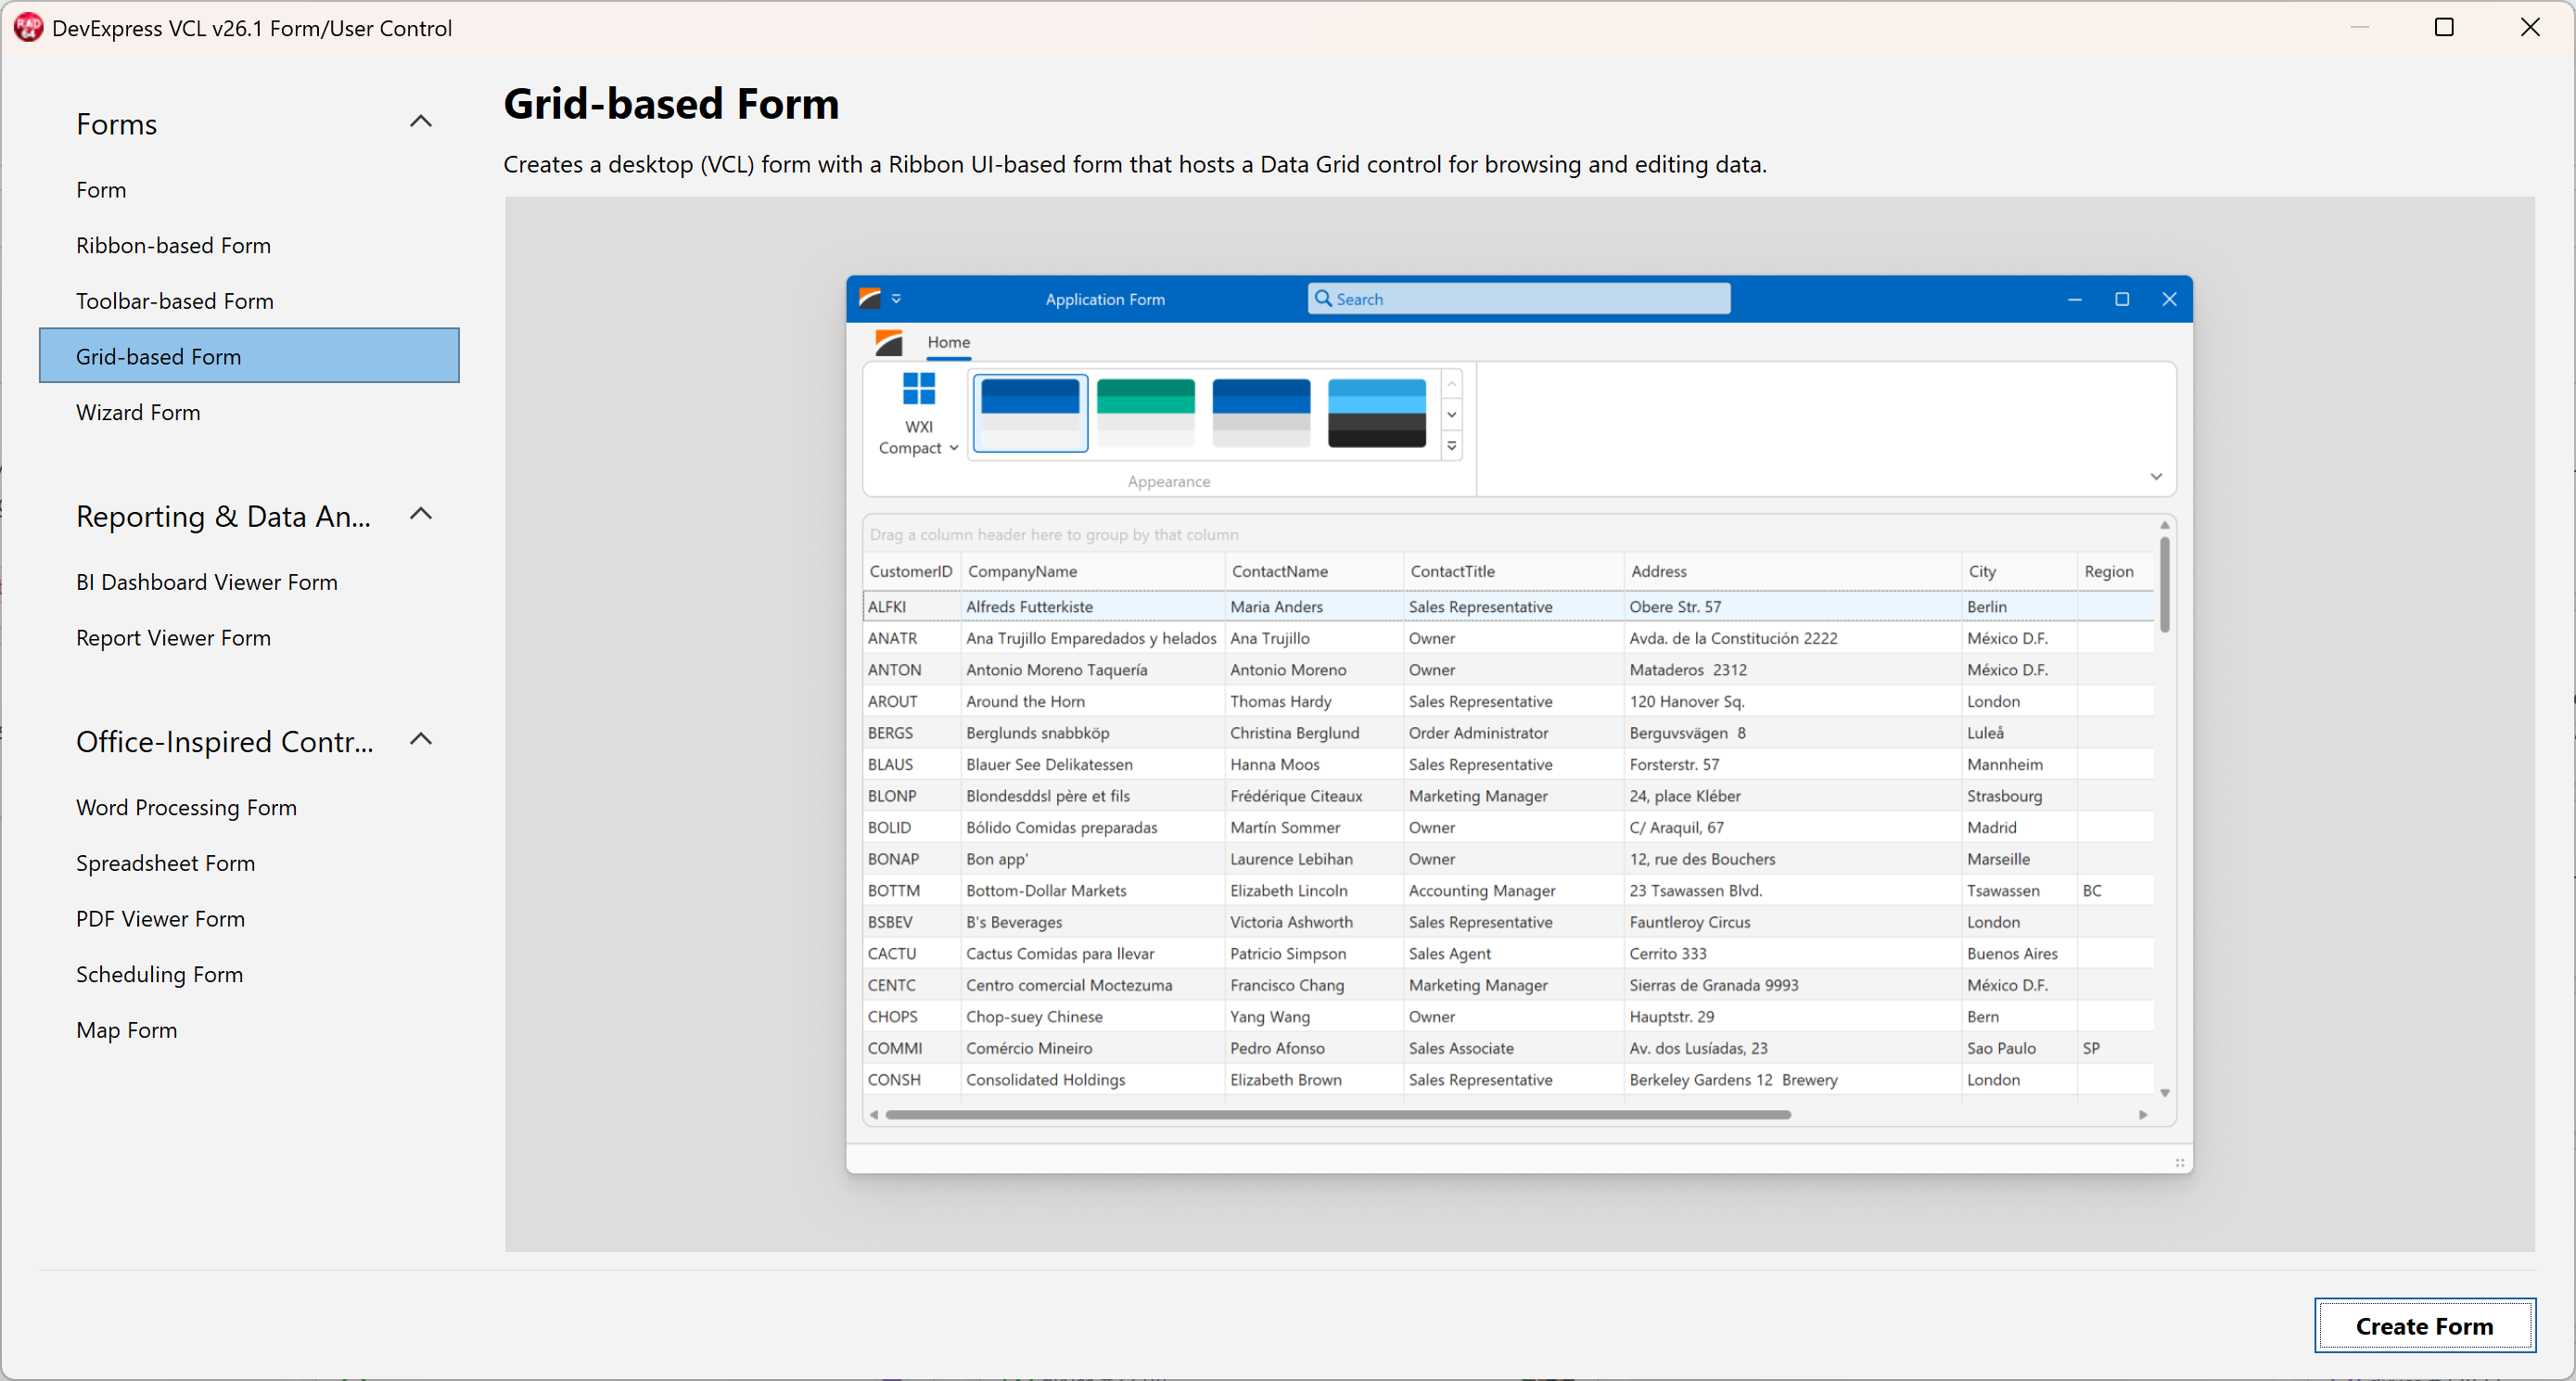Select Grid-based Form item
The image size is (2576, 1381).
pos(249,356)
